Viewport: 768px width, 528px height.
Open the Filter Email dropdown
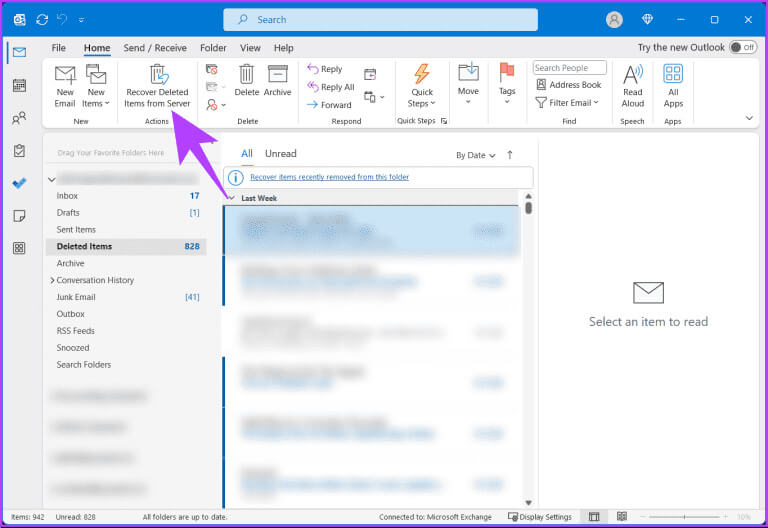click(x=567, y=102)
